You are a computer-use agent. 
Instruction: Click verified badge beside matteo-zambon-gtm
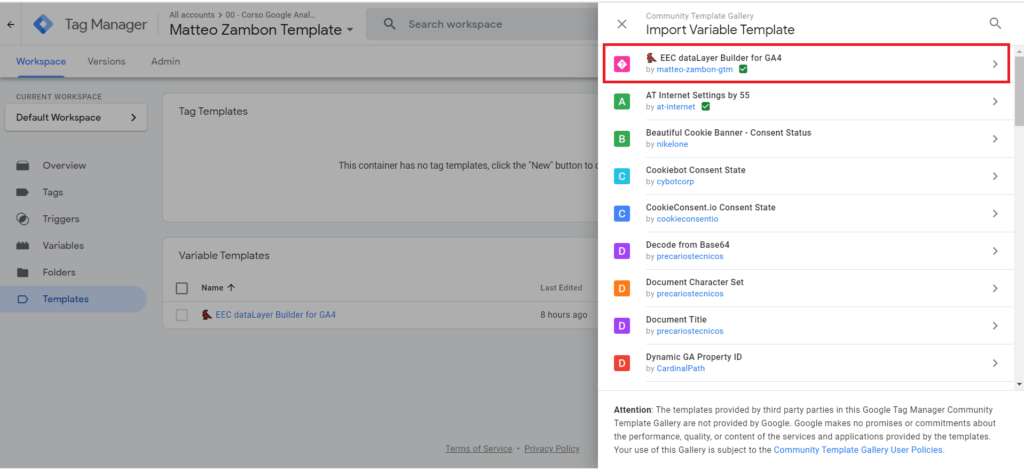pyautogui.click(x=743, y=69)
